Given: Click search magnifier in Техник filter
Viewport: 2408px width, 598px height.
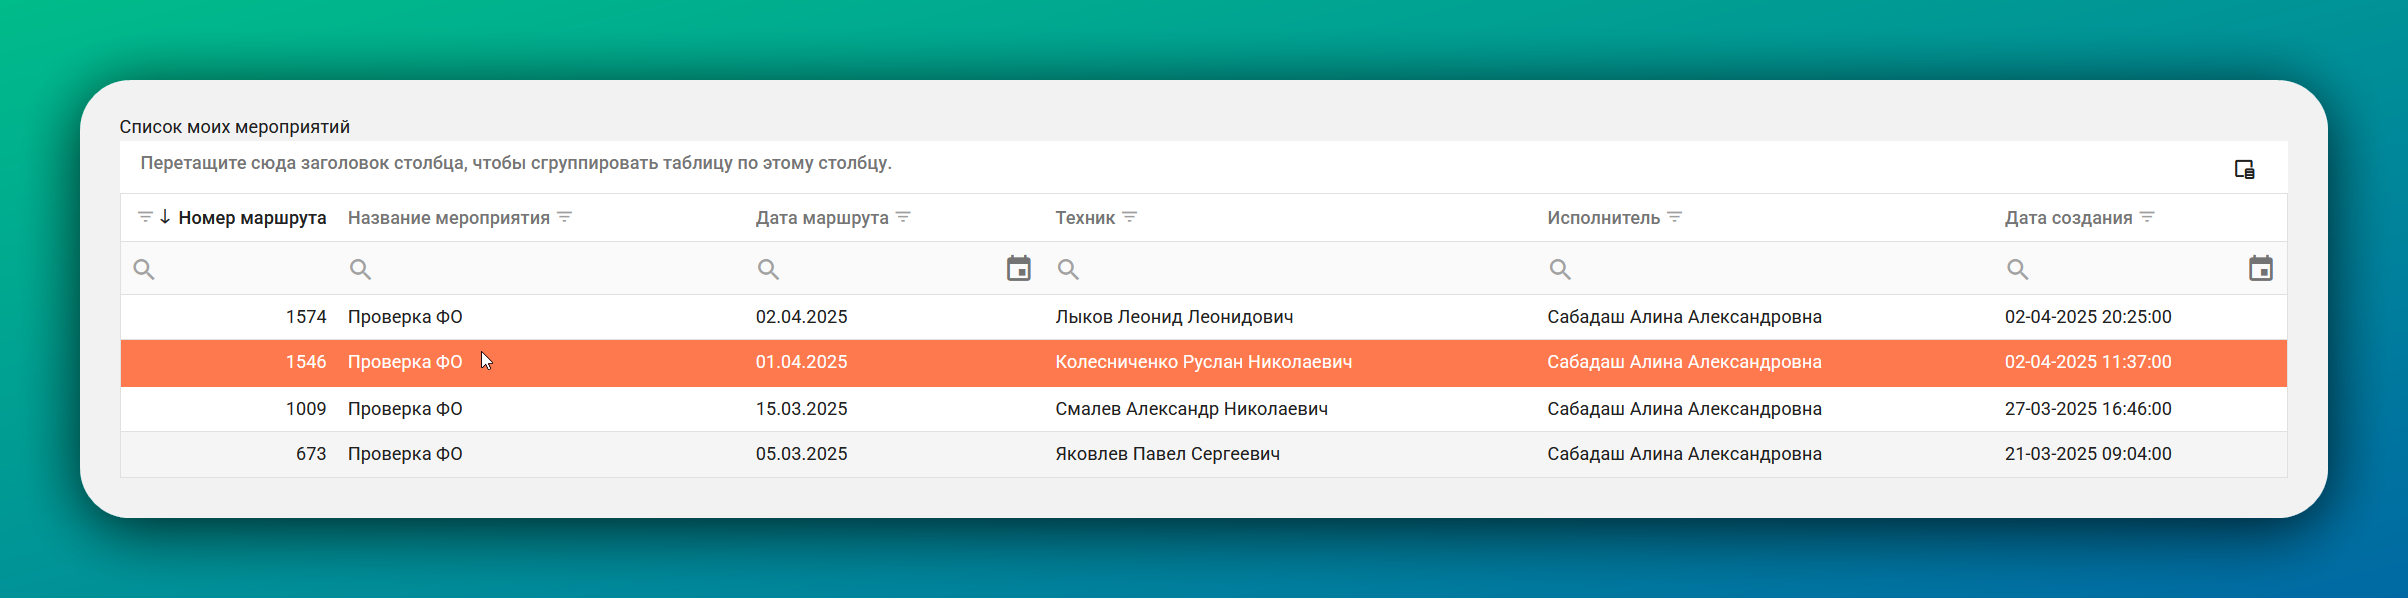Looking at the screenshot, I should pos(1068,269).
